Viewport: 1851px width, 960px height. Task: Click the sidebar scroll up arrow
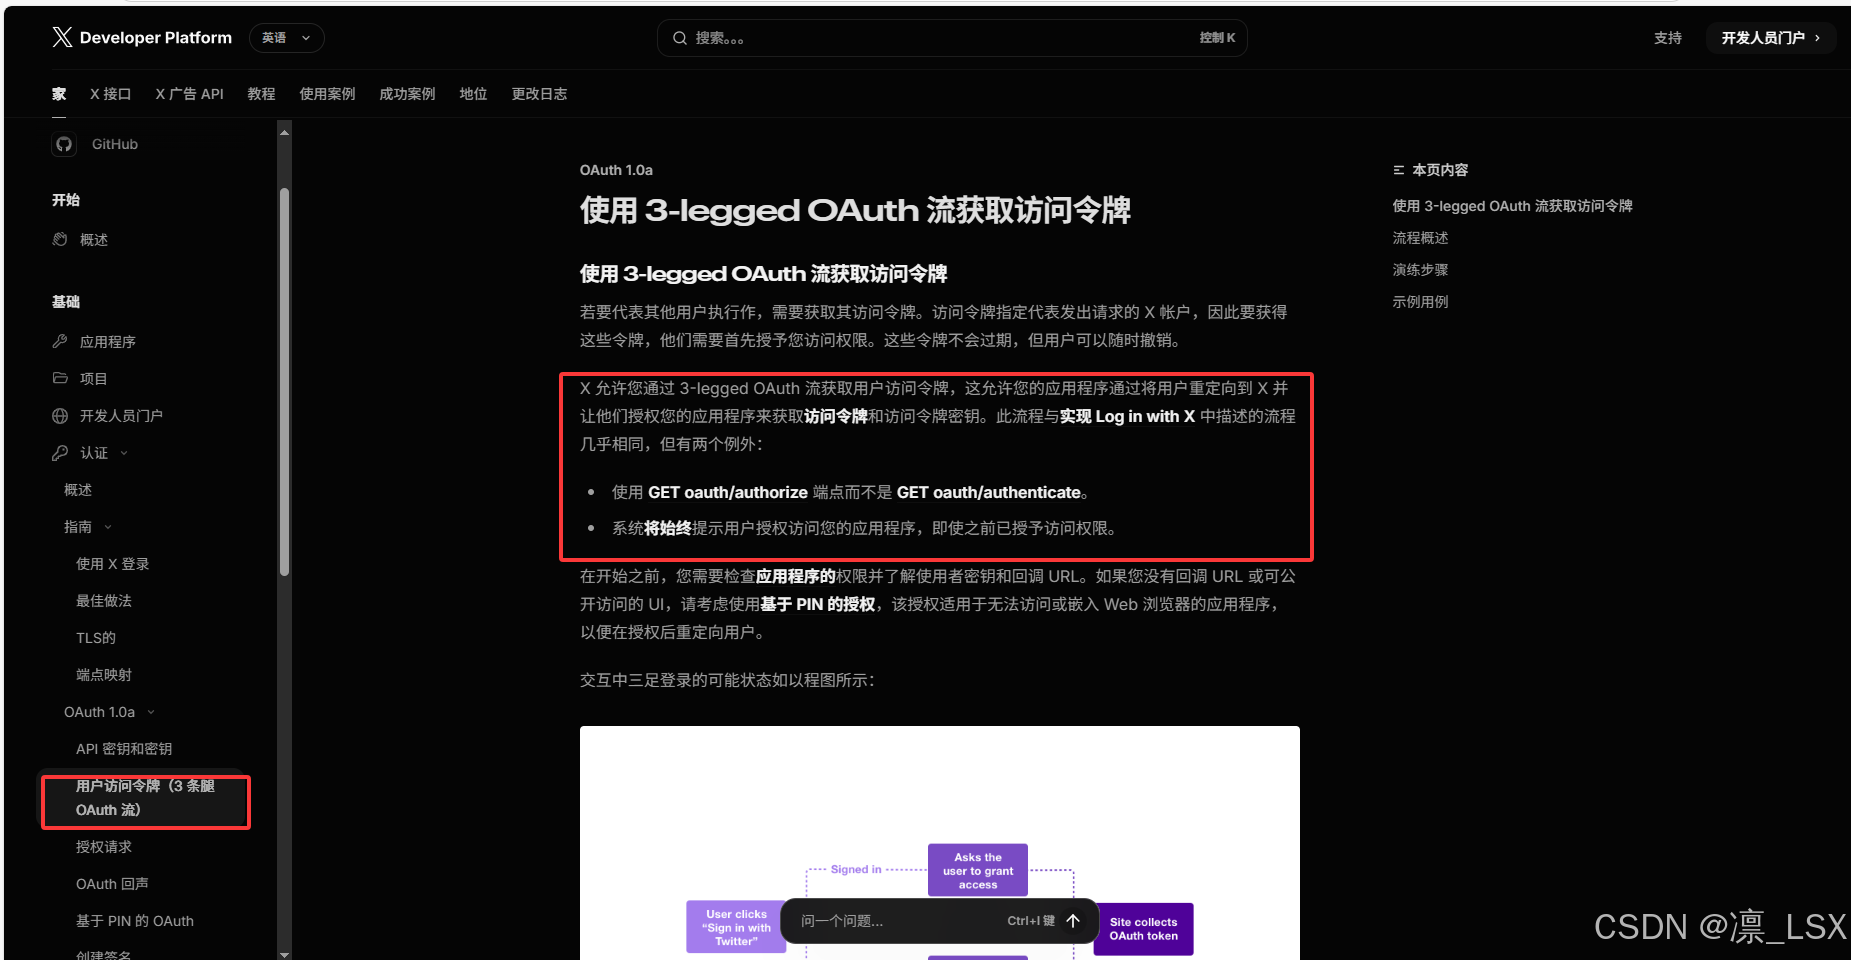285,132
